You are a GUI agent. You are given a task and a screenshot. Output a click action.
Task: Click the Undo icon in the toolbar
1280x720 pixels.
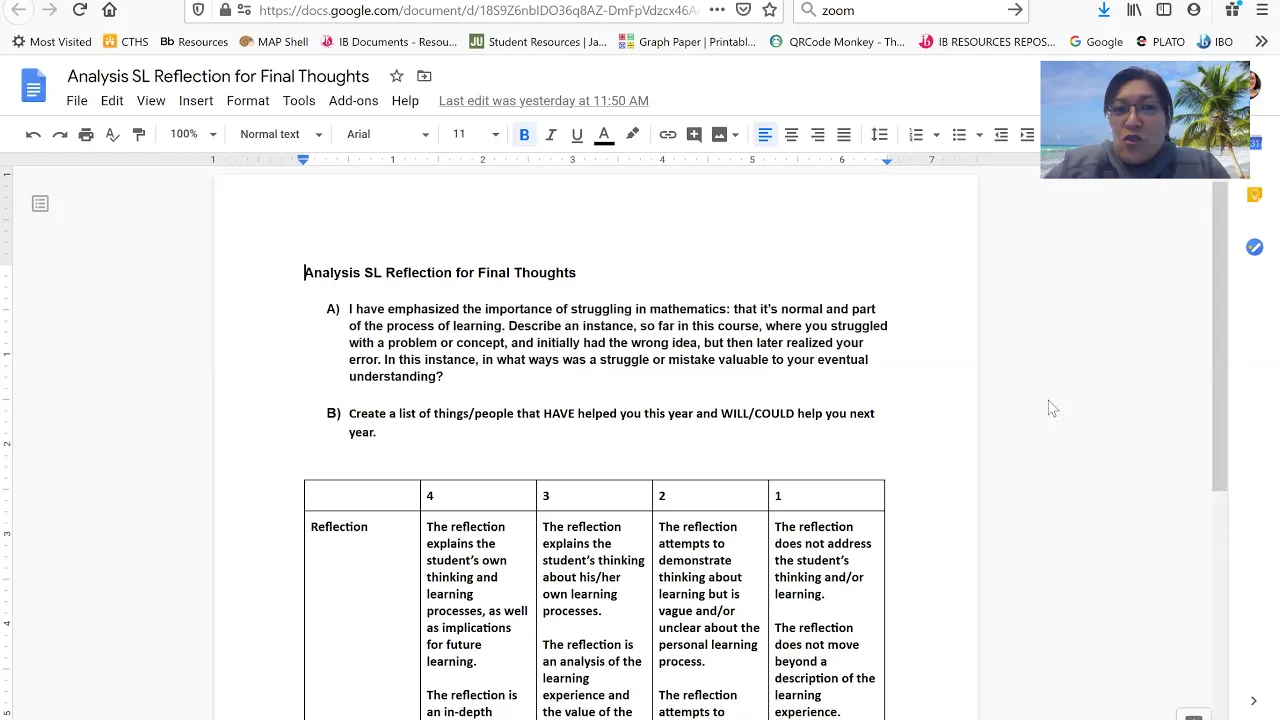click(33, 134)
